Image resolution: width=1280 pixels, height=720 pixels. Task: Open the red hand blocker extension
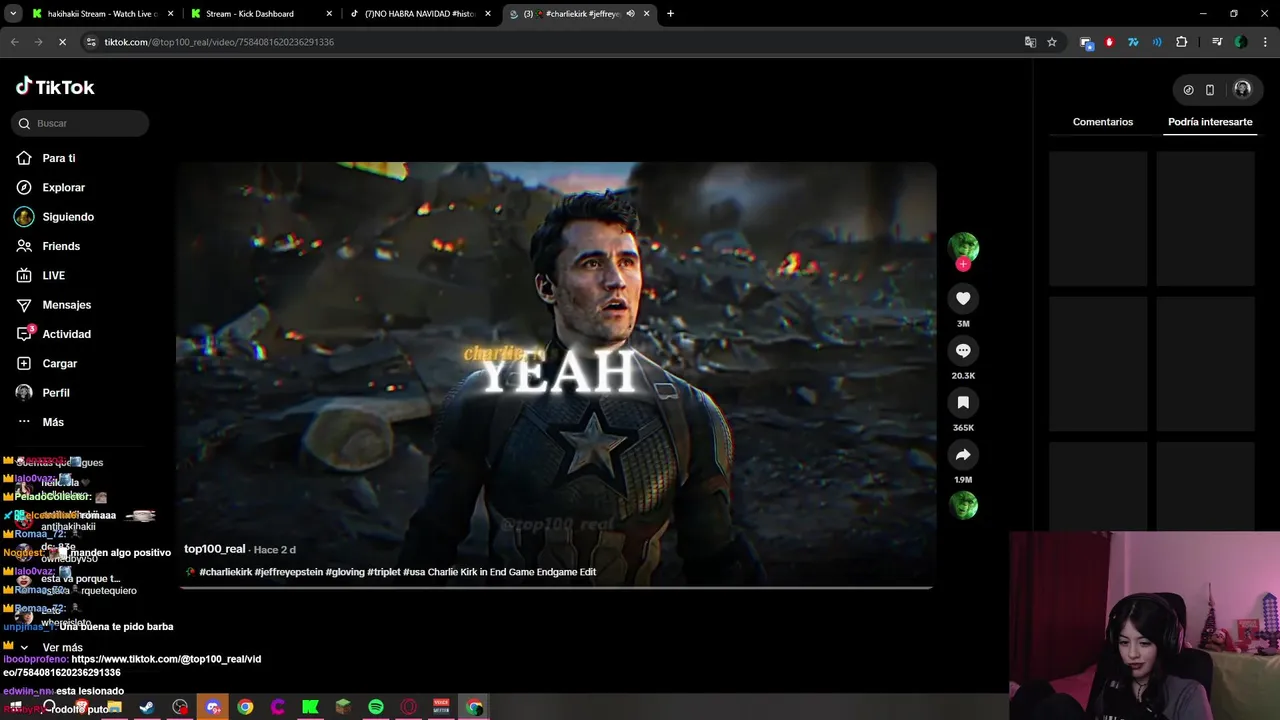pyautogui.click(x=1109, y=42)
